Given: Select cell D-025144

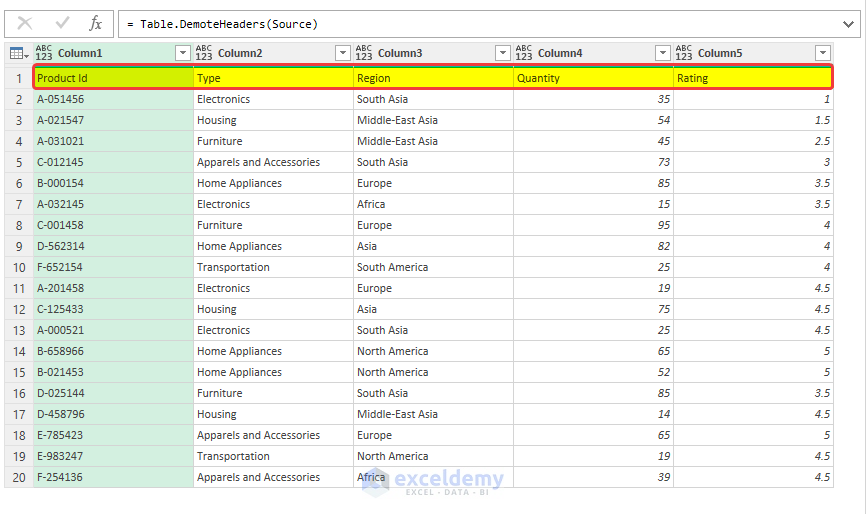Looking at the screenshot, I should pyautogui.click(x=113, y=393).
